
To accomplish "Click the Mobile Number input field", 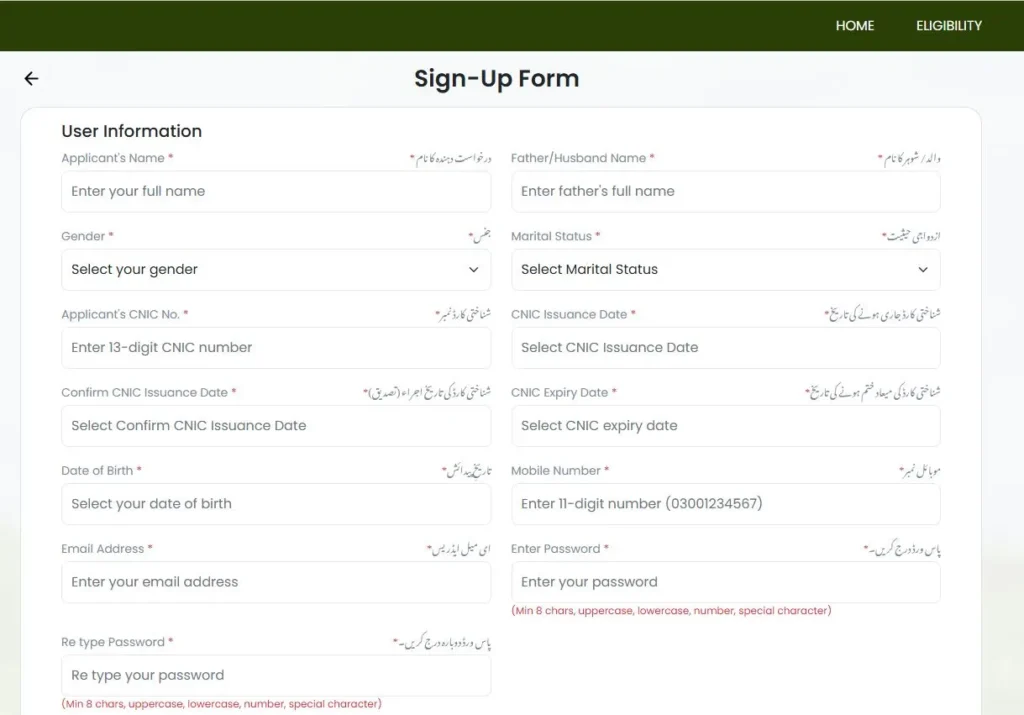I will coord(725,504).
